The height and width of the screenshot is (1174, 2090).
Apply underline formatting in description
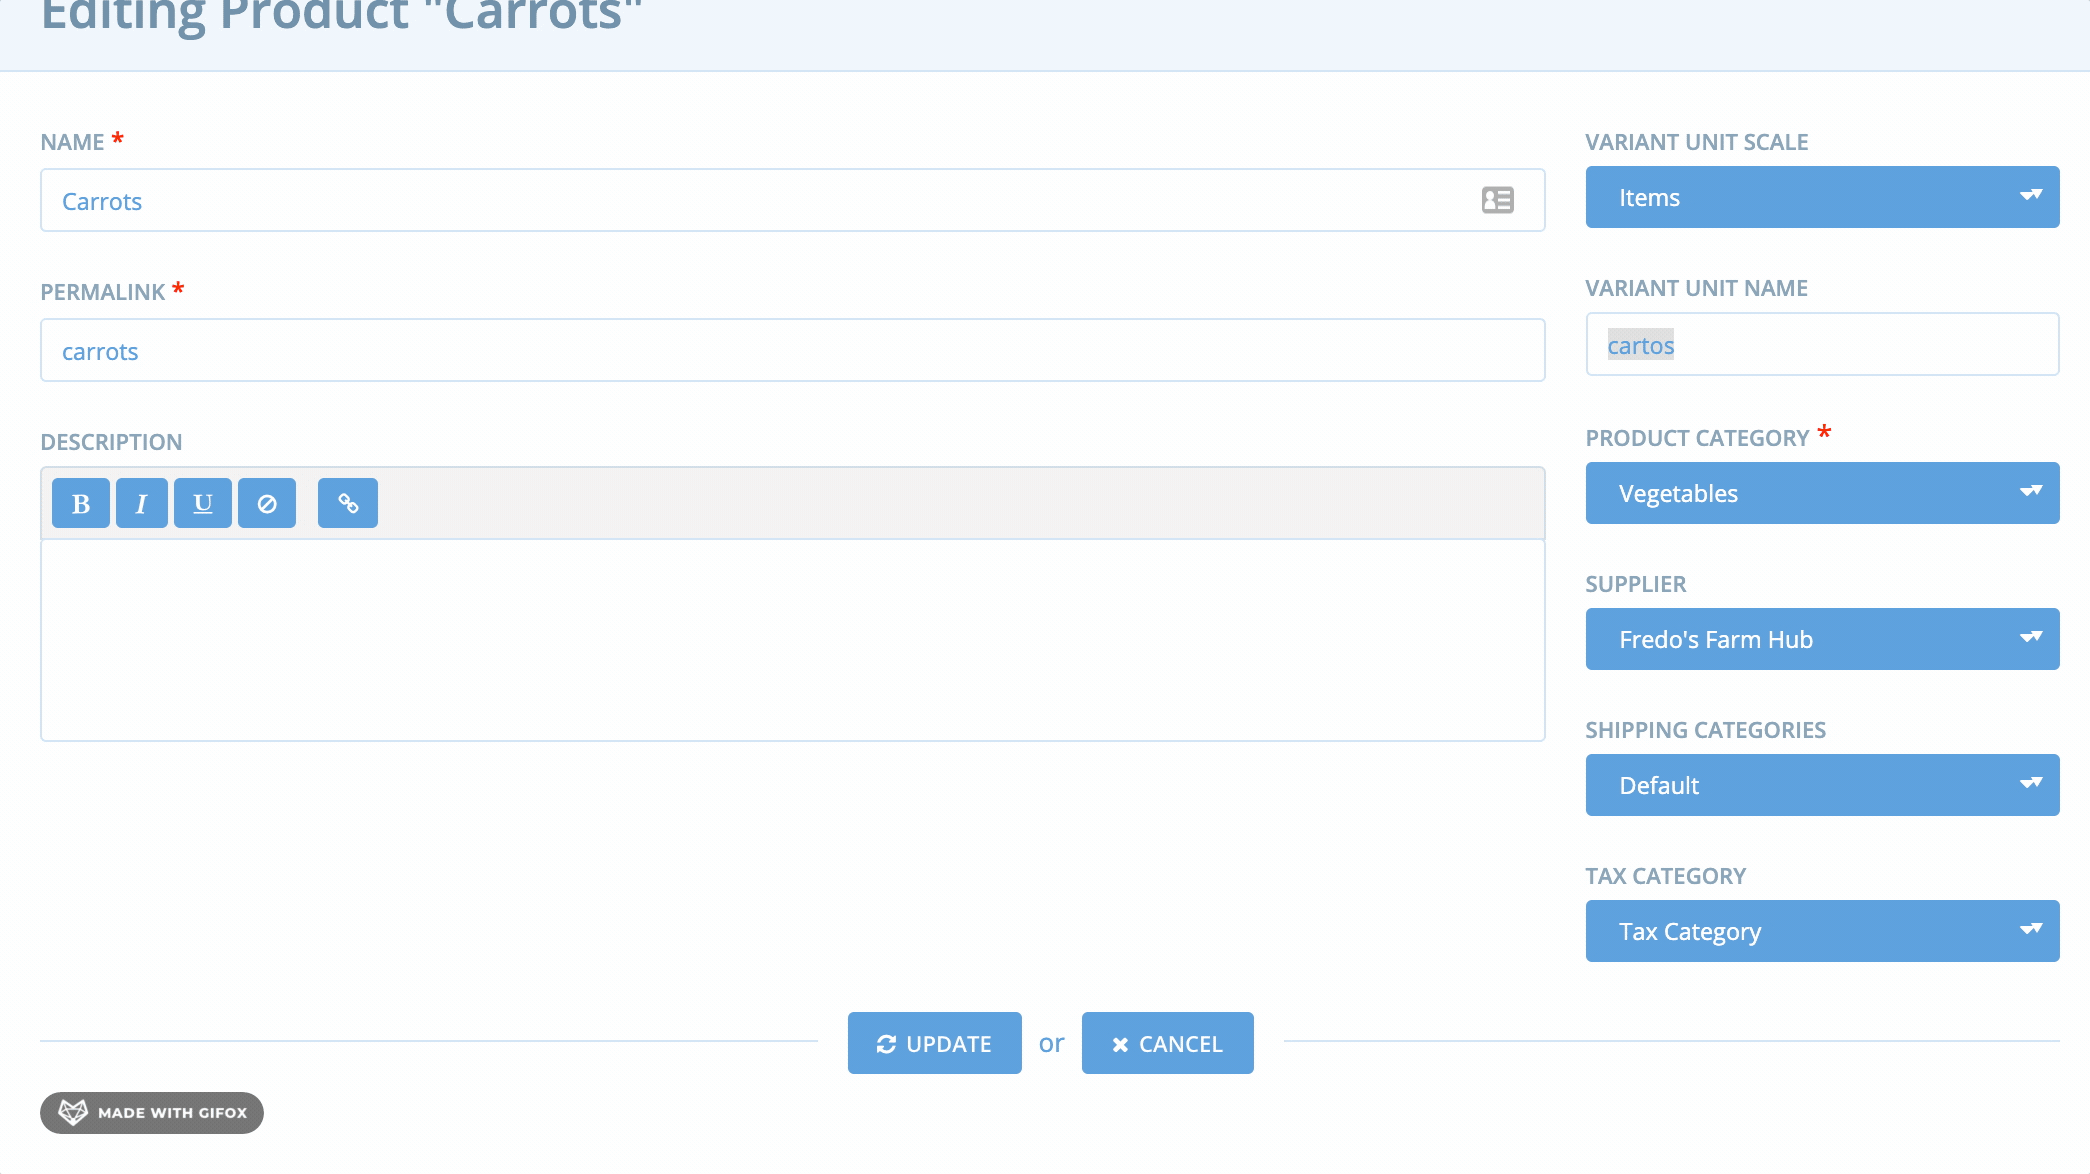pos(203,503)
